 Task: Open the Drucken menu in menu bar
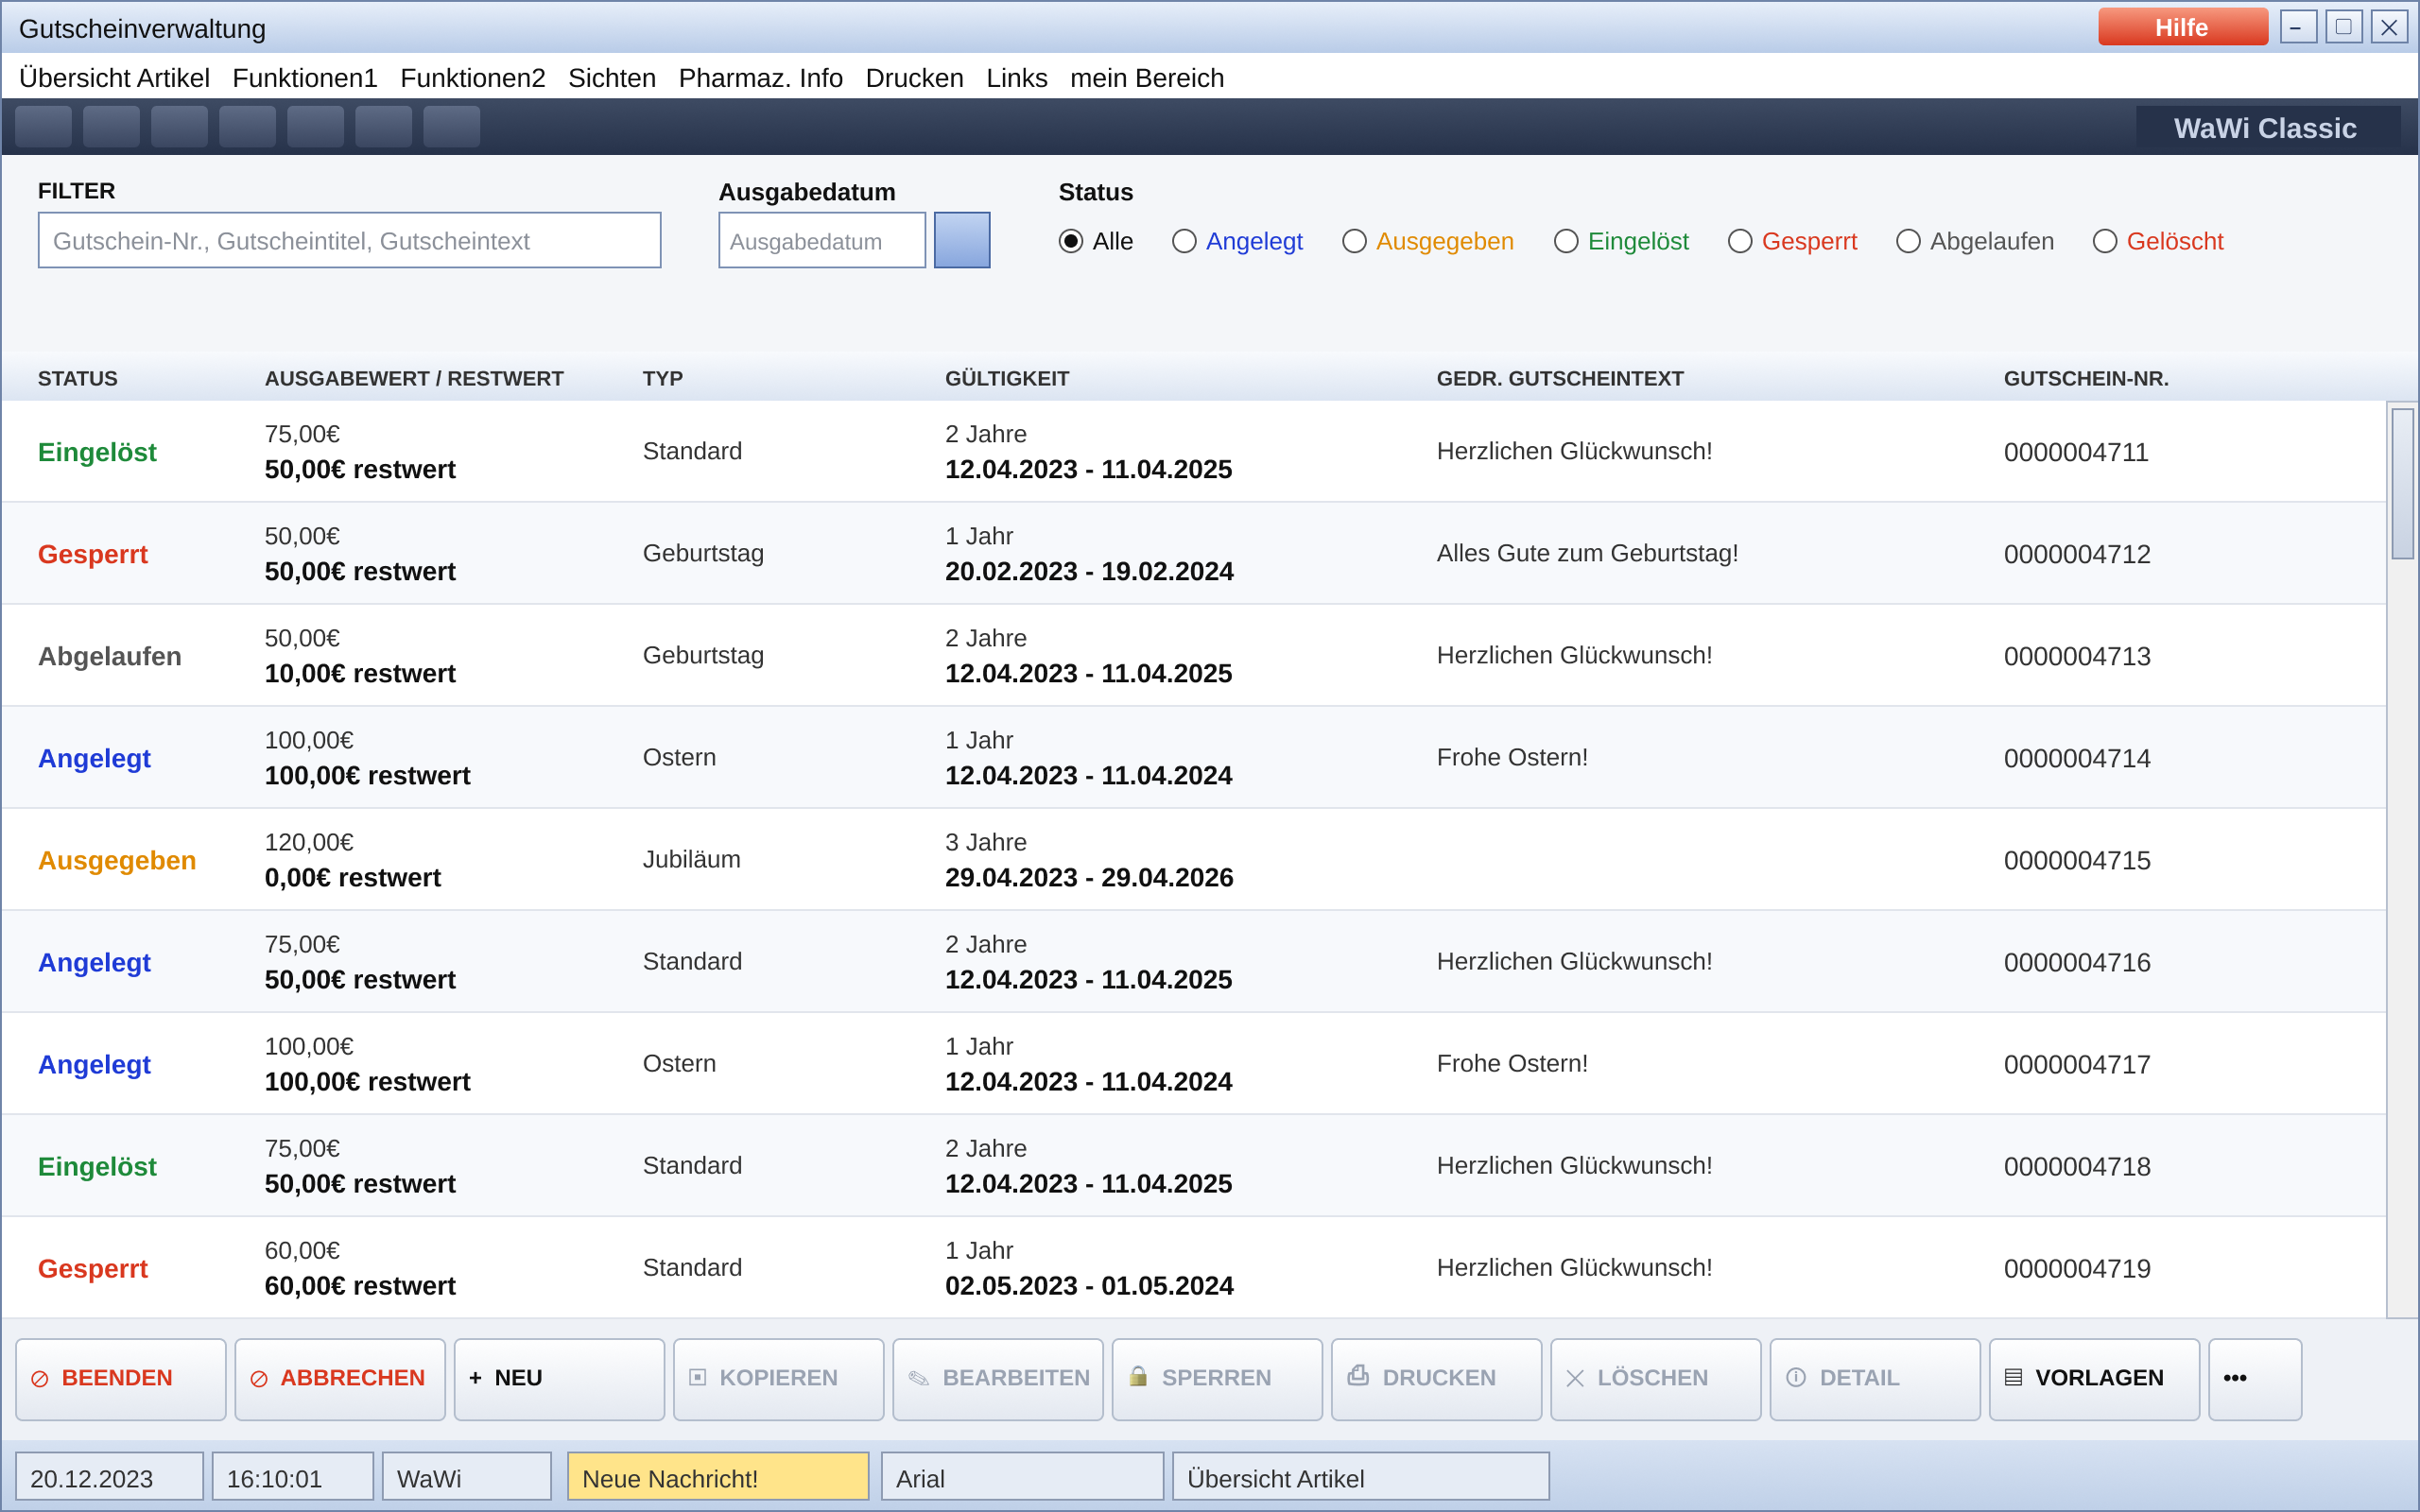click(914, 78)
